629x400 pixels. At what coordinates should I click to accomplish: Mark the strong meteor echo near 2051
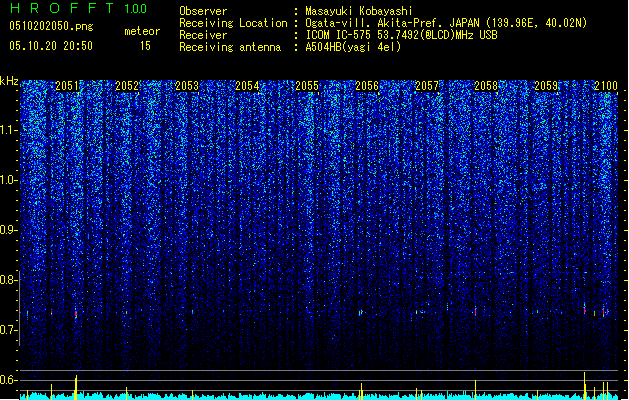click(76, 314)
